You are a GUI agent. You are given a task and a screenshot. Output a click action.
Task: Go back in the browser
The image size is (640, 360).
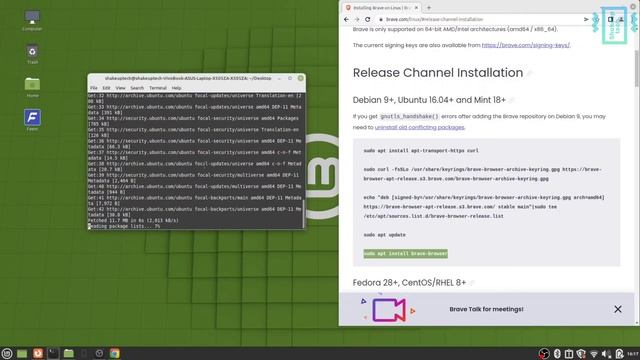346,19
